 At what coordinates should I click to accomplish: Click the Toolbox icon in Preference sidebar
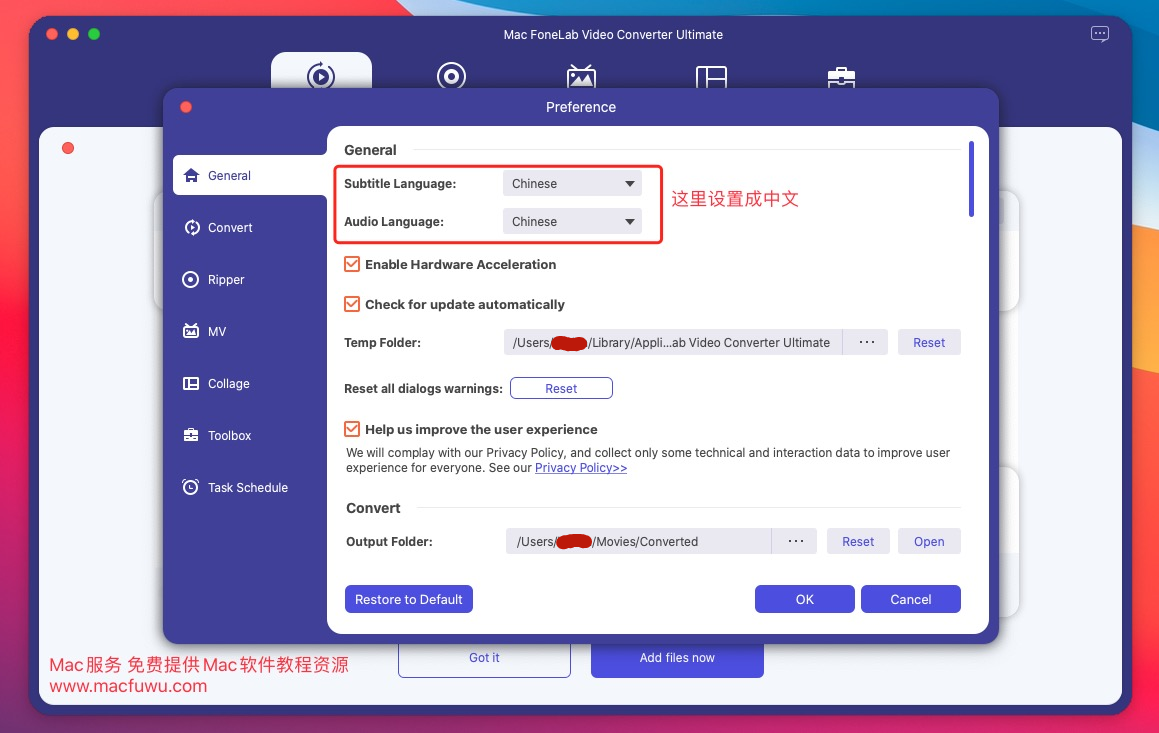tap(191, 435)
